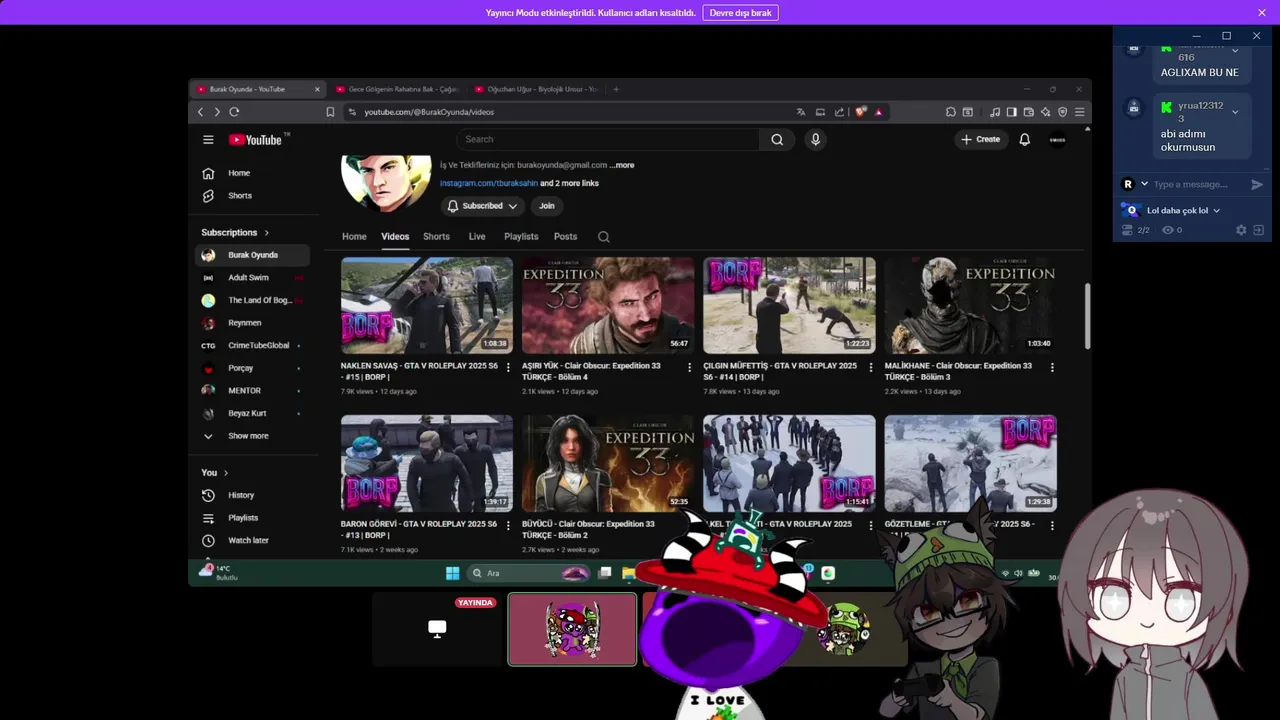Send chat message arrow icon
The height and width of the screenshot is (720, 1280).
pyautogui.click(x=1257, y=184)
